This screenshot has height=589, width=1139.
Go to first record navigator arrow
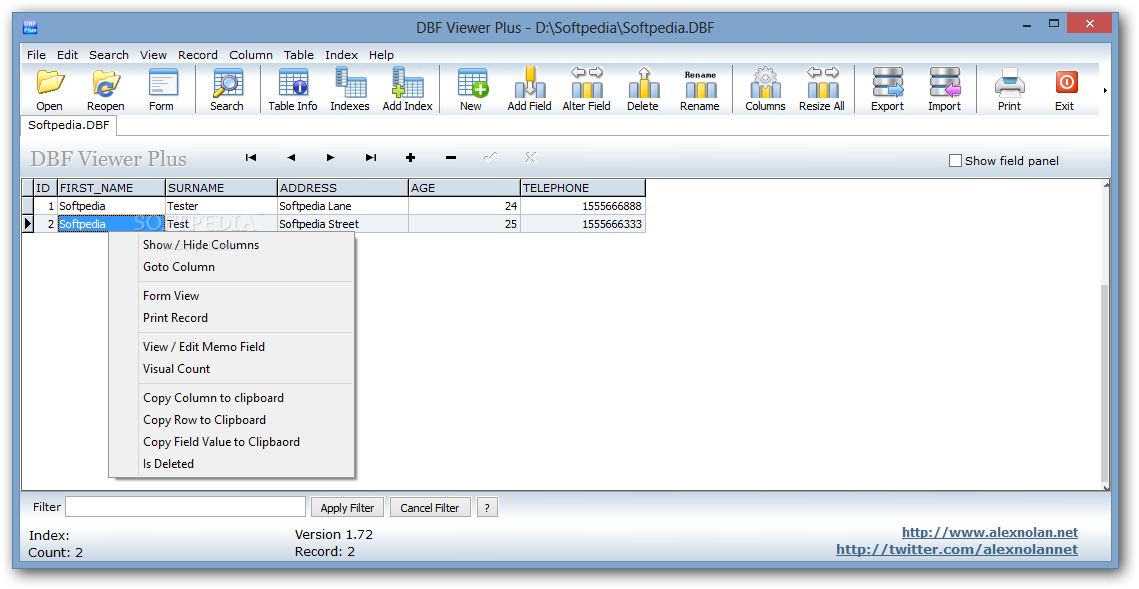coord(251,158)
